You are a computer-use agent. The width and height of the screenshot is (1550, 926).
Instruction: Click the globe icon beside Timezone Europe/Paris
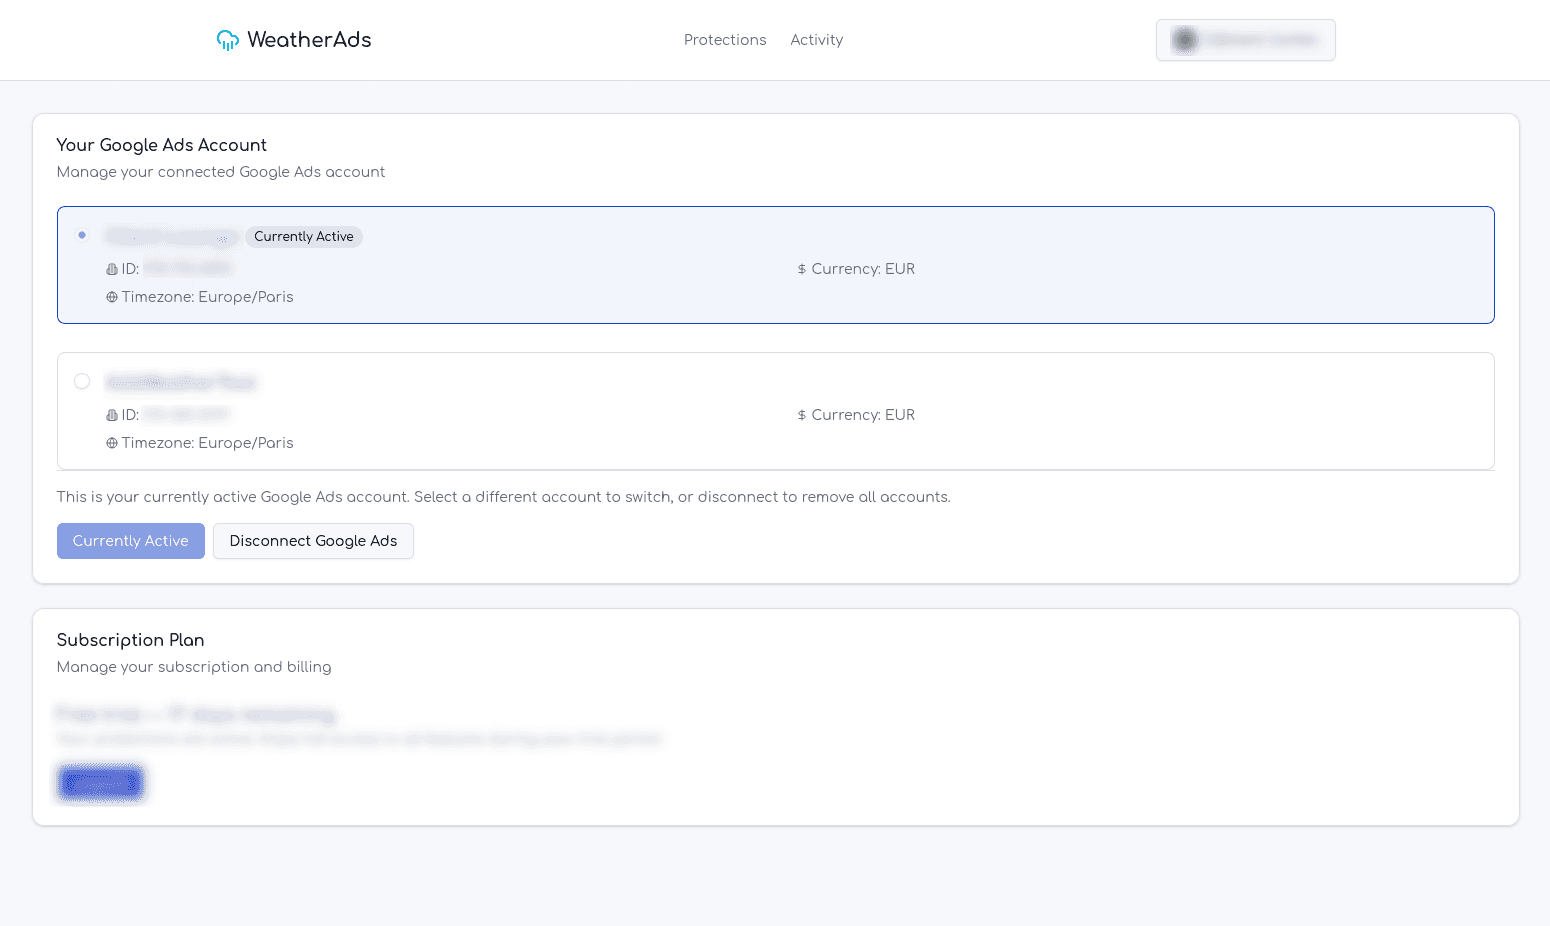(111, 296)
